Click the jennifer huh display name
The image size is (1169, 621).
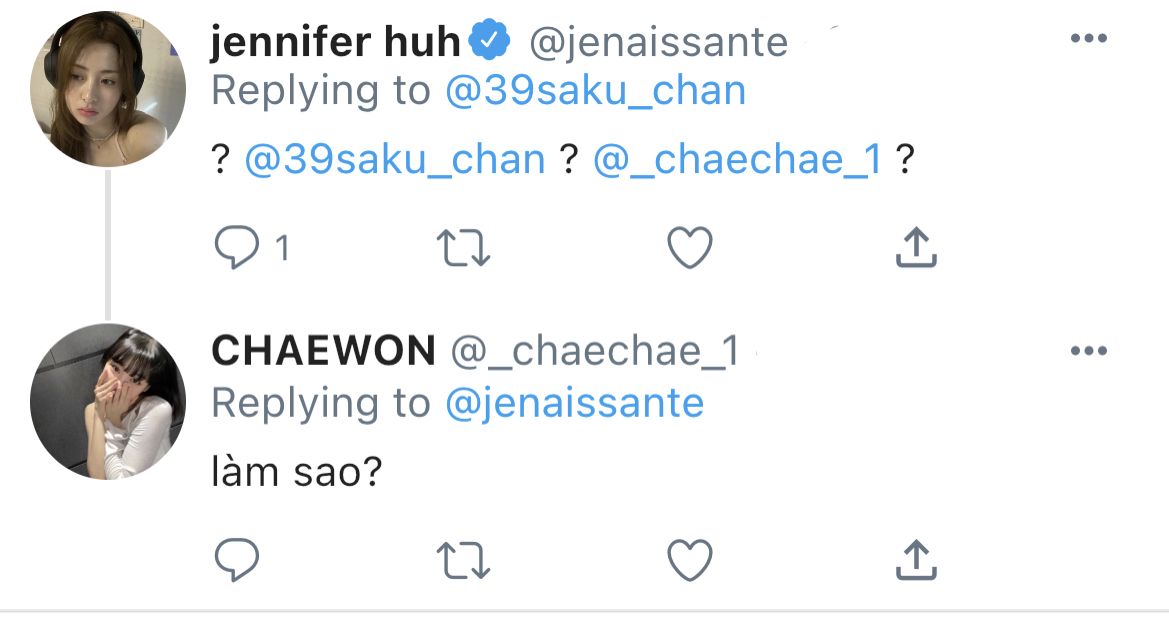coord(336,42)
